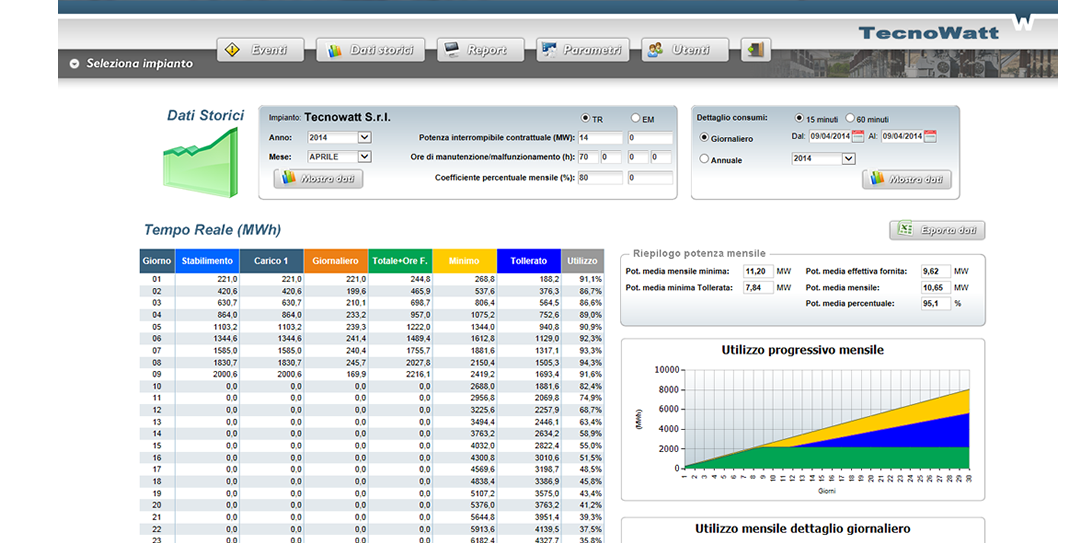Select the 60 minuti radio option
1092x543 pixels.
850,118
